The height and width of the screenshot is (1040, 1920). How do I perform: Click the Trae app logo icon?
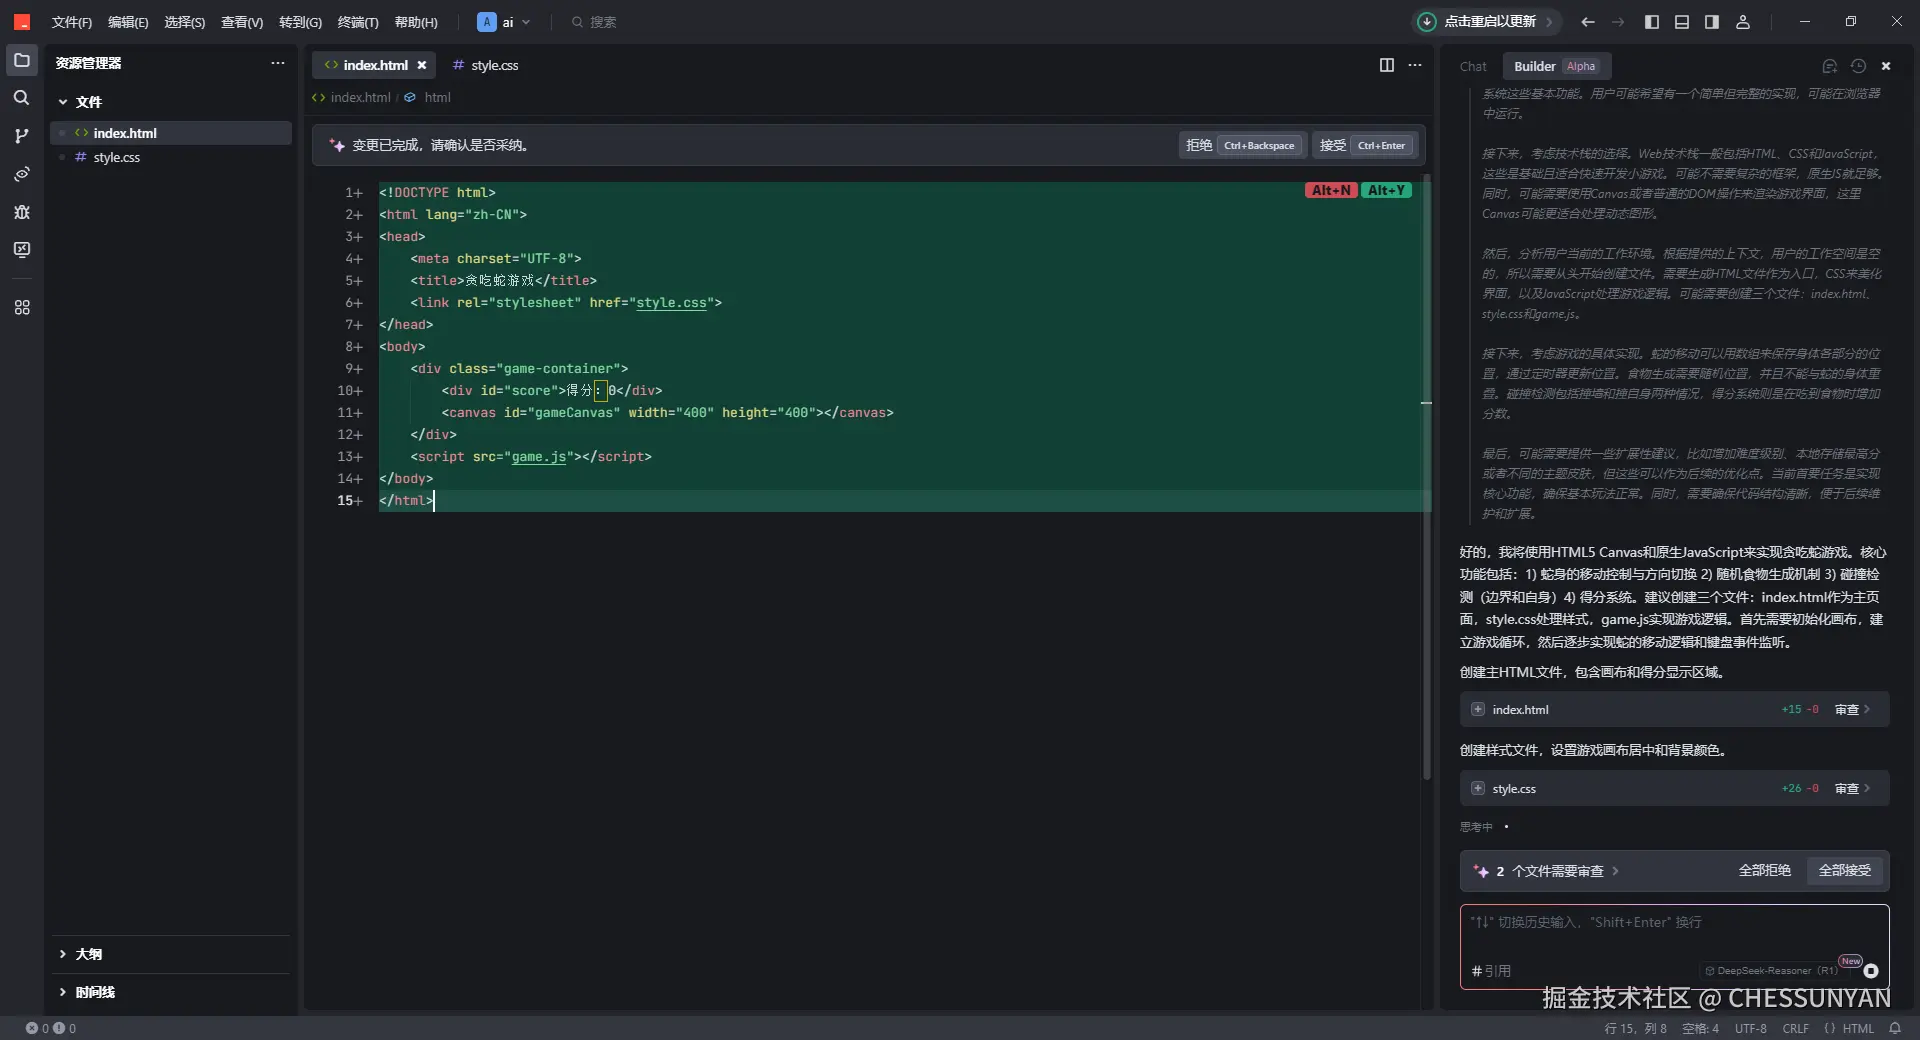coord(22,22)
